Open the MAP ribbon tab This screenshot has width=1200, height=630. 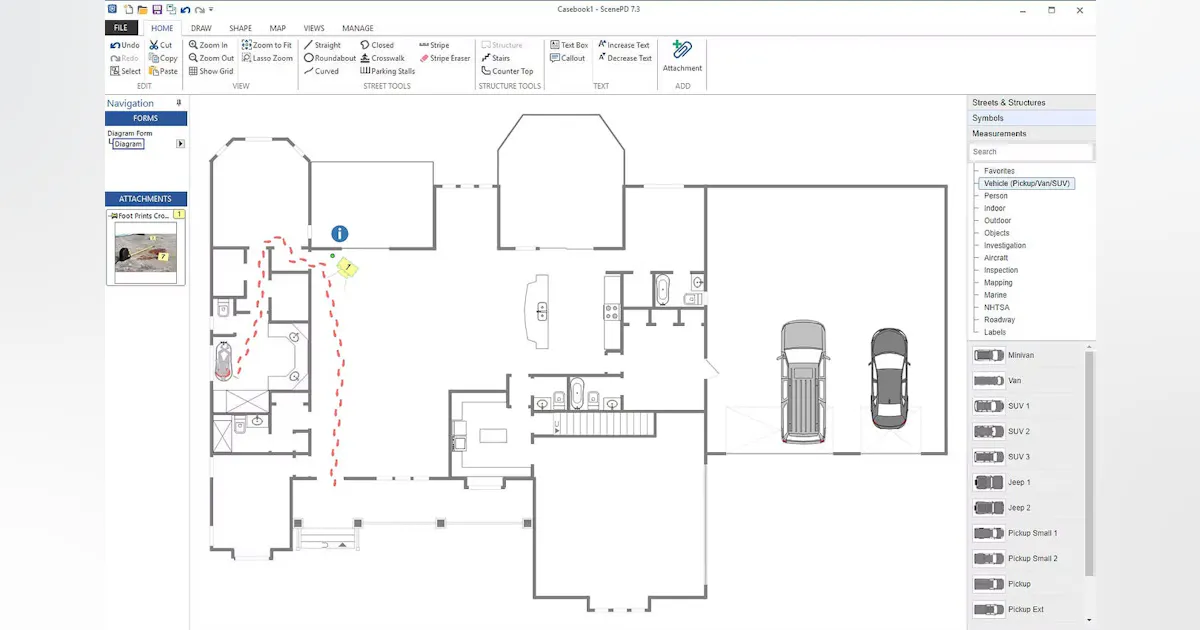tap(278, 28)
